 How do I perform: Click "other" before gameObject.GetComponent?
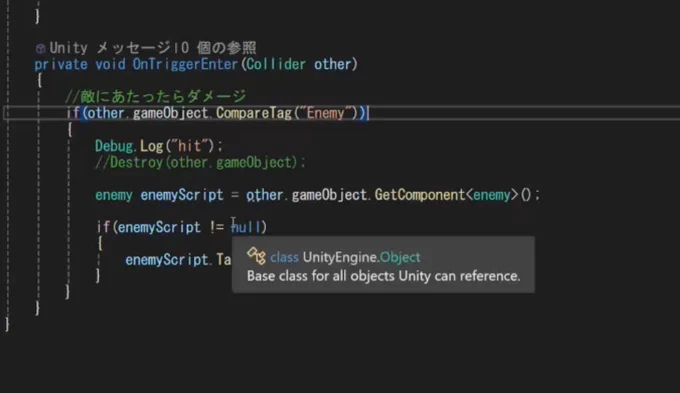[265, 195]
